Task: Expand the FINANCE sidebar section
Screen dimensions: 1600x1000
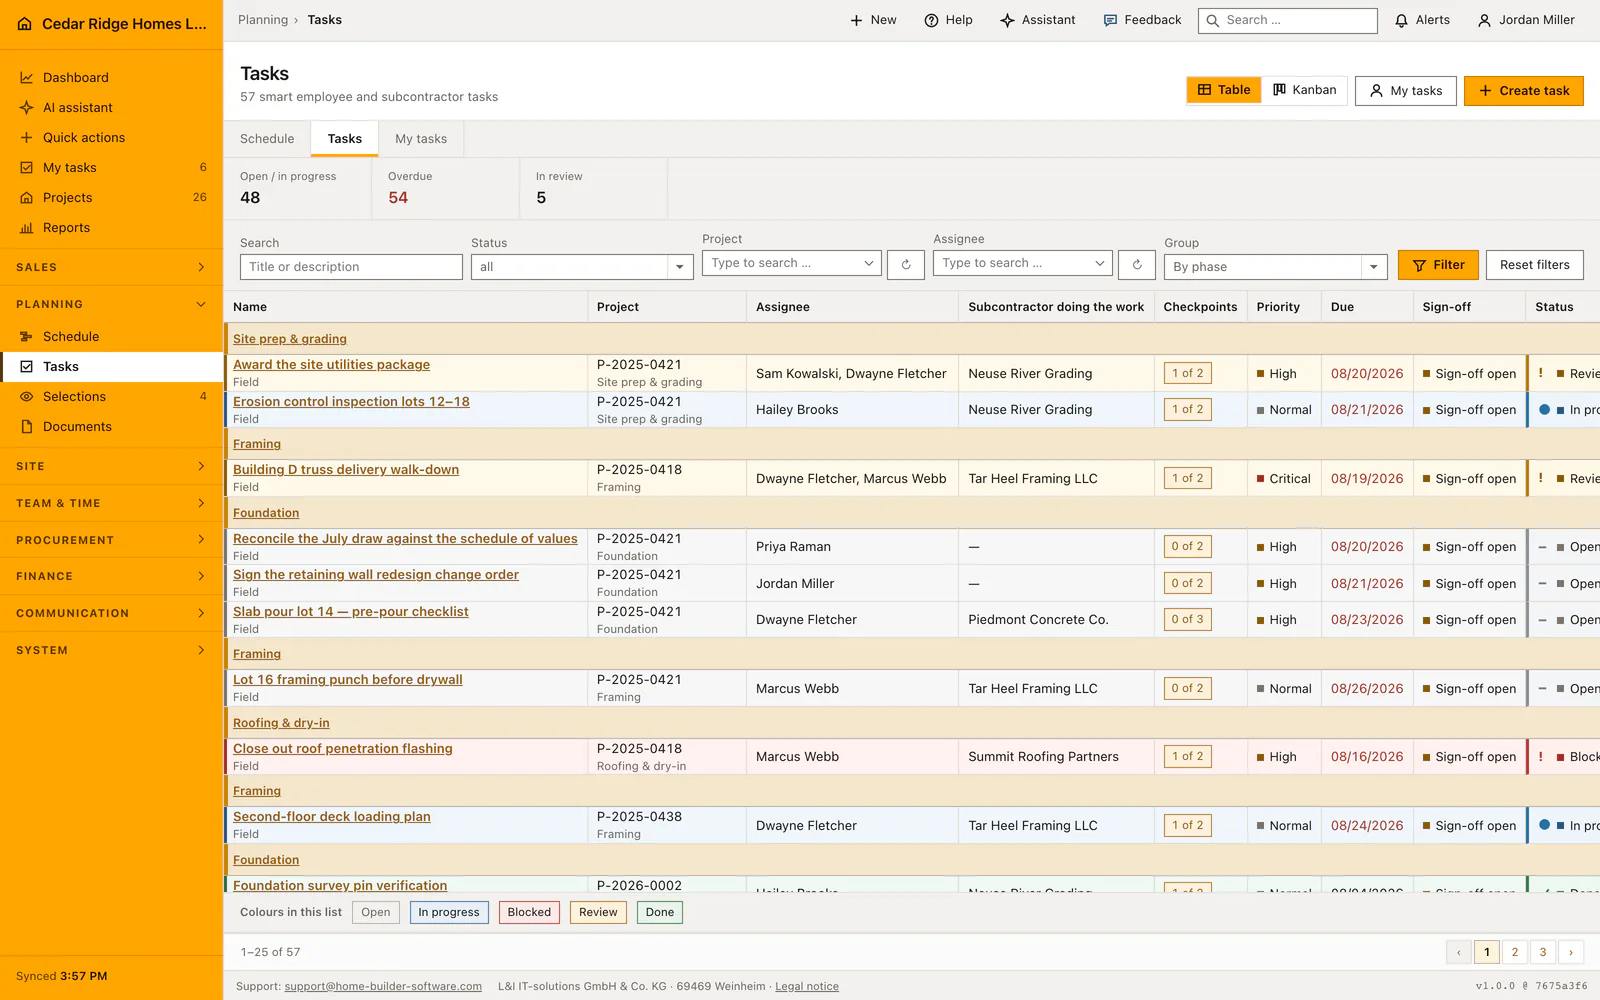Action: [x=111, y=576]
